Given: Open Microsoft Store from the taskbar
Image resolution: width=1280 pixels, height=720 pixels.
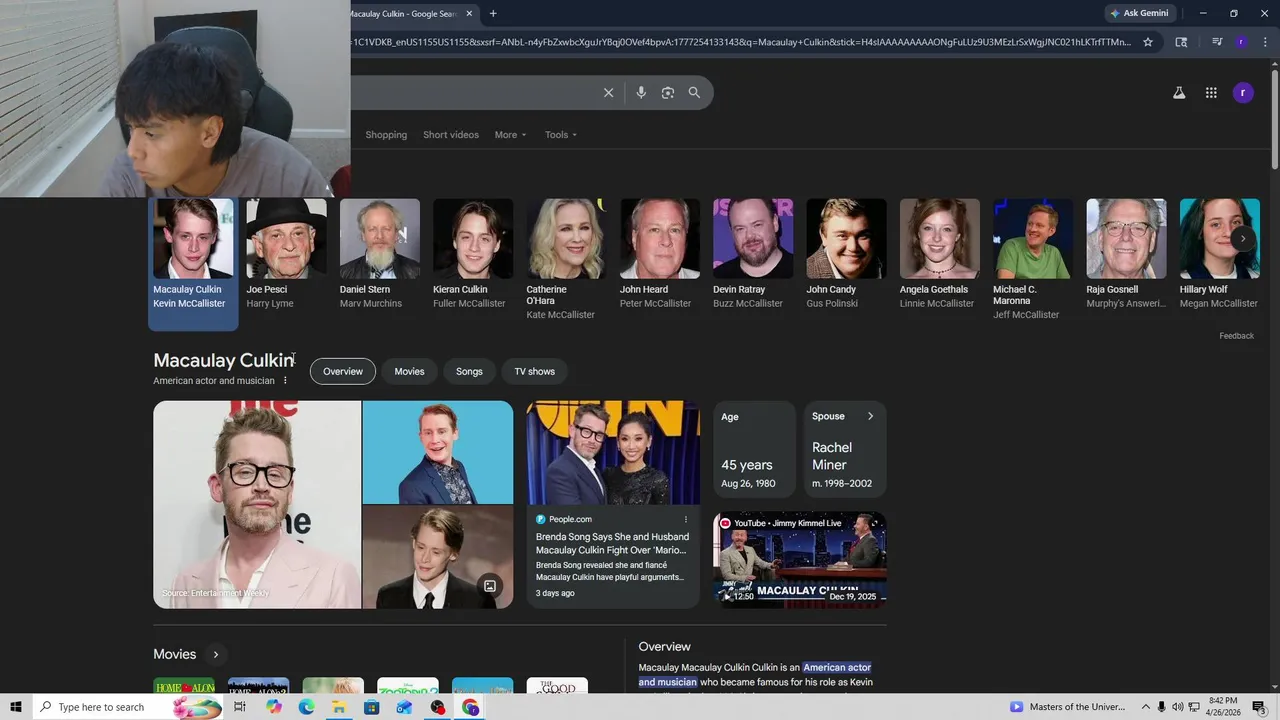Looking at the screenshot, I should [x=372, y=707].
